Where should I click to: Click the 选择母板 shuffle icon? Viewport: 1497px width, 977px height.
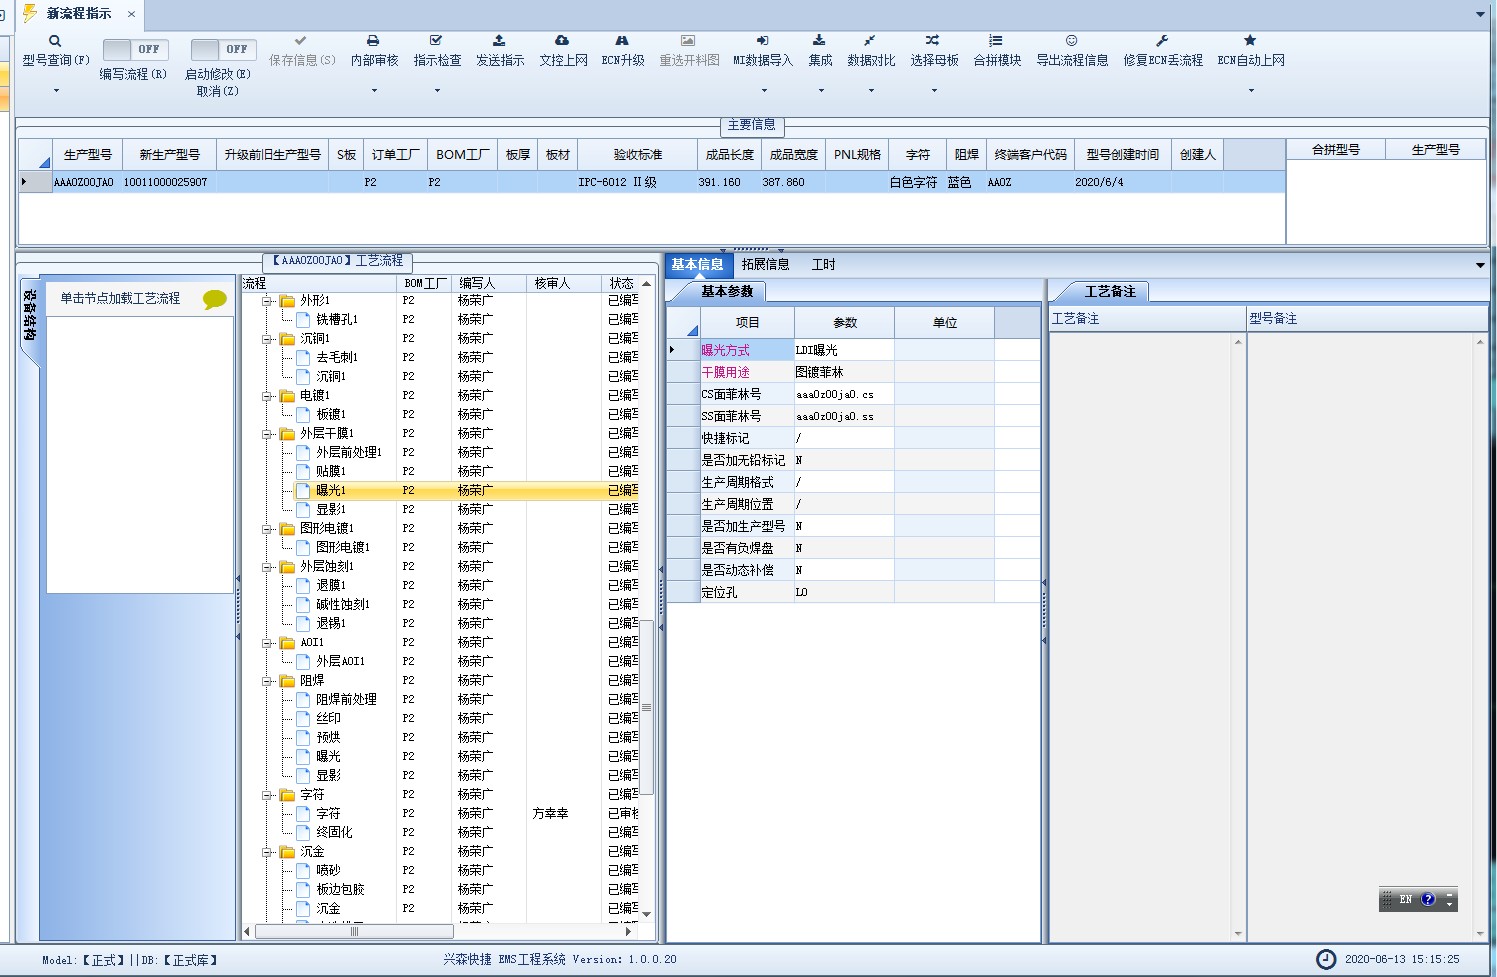933,41
